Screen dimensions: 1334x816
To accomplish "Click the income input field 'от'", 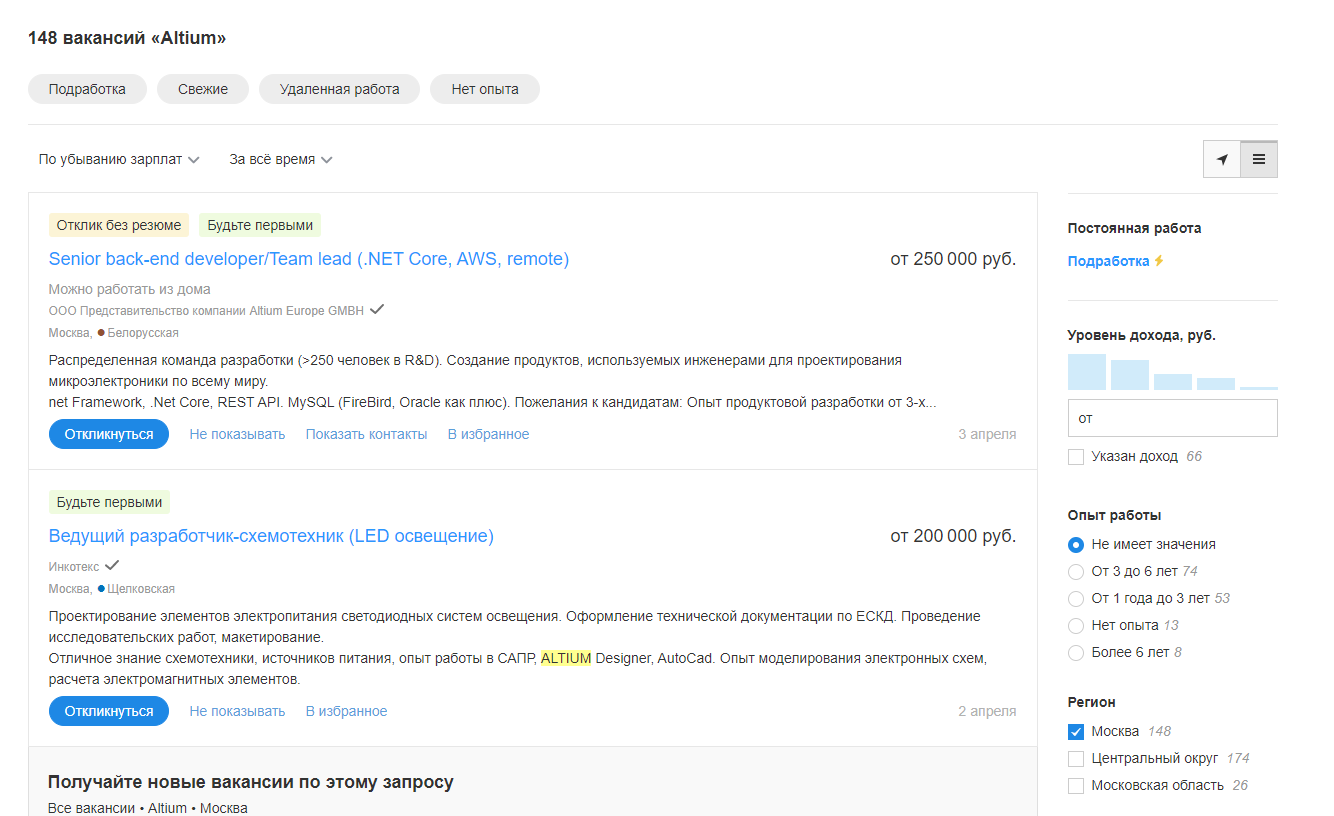I will pos(1172,418).
